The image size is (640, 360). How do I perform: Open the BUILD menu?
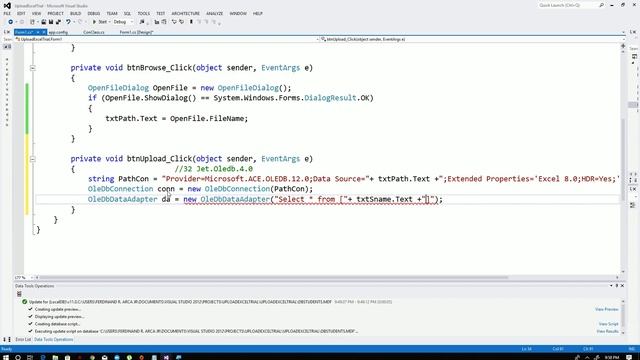tap(76, 13)
